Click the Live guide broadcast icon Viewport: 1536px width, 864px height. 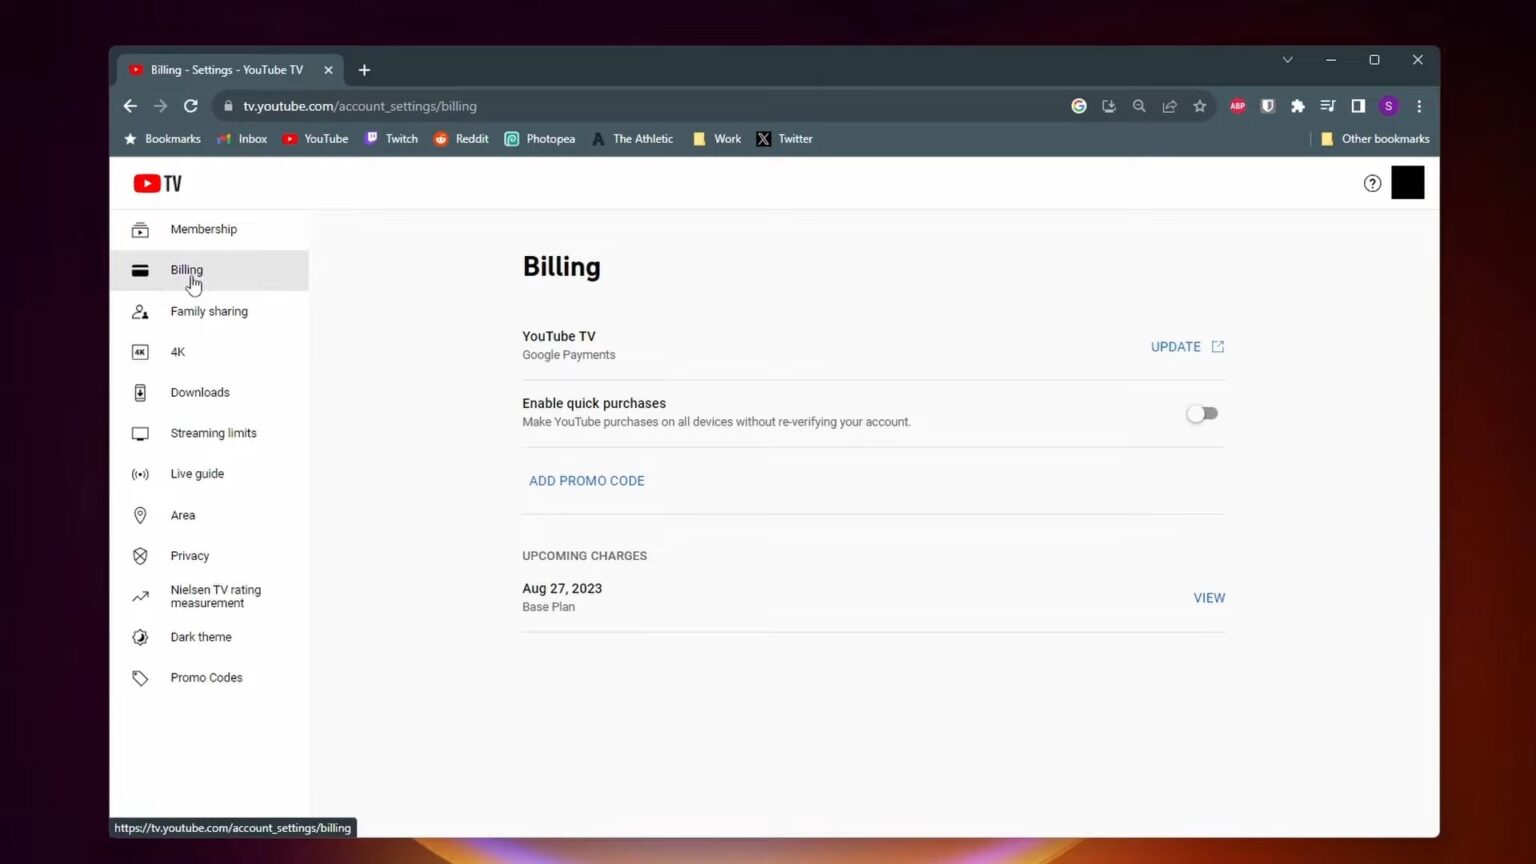140,473
